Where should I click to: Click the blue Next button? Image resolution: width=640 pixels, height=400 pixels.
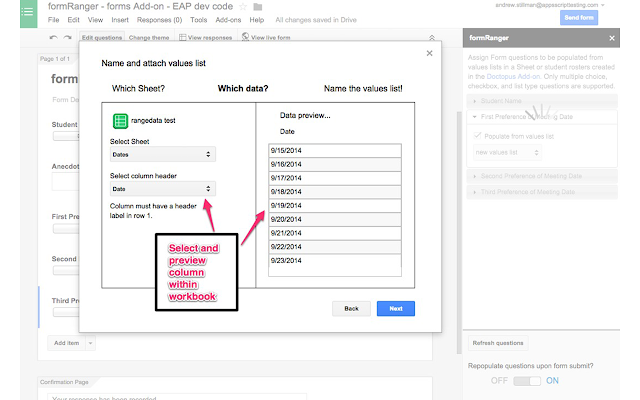click(396, 308)
